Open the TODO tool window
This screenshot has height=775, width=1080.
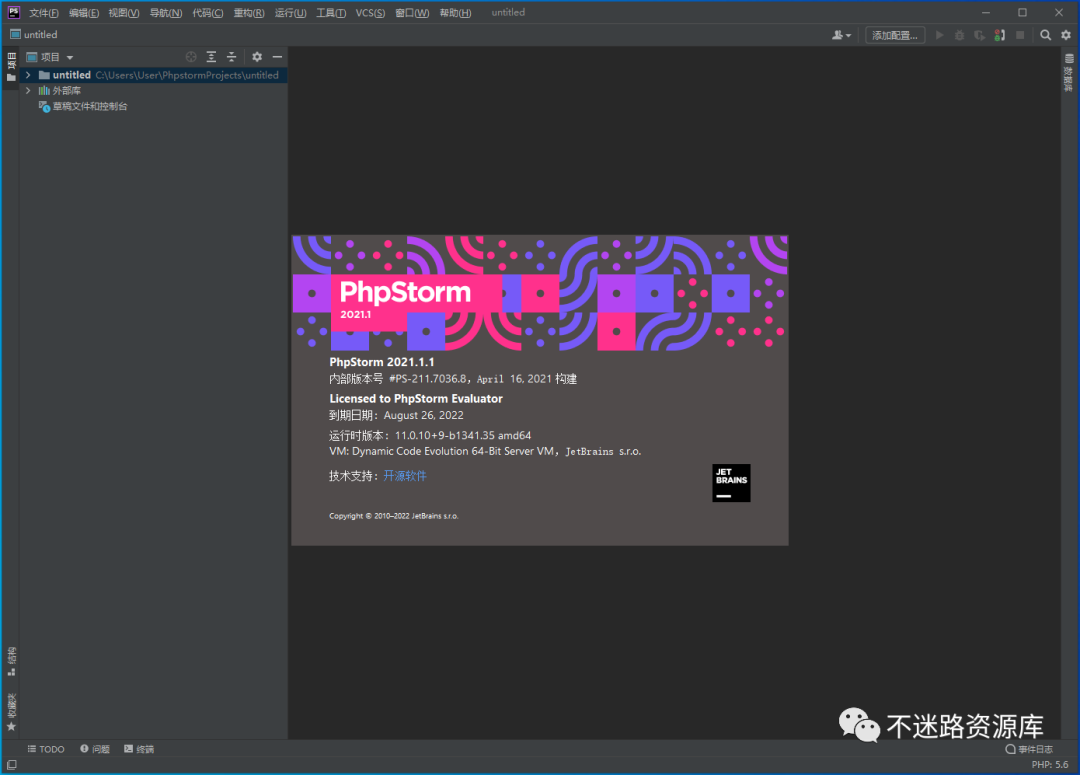46,749
